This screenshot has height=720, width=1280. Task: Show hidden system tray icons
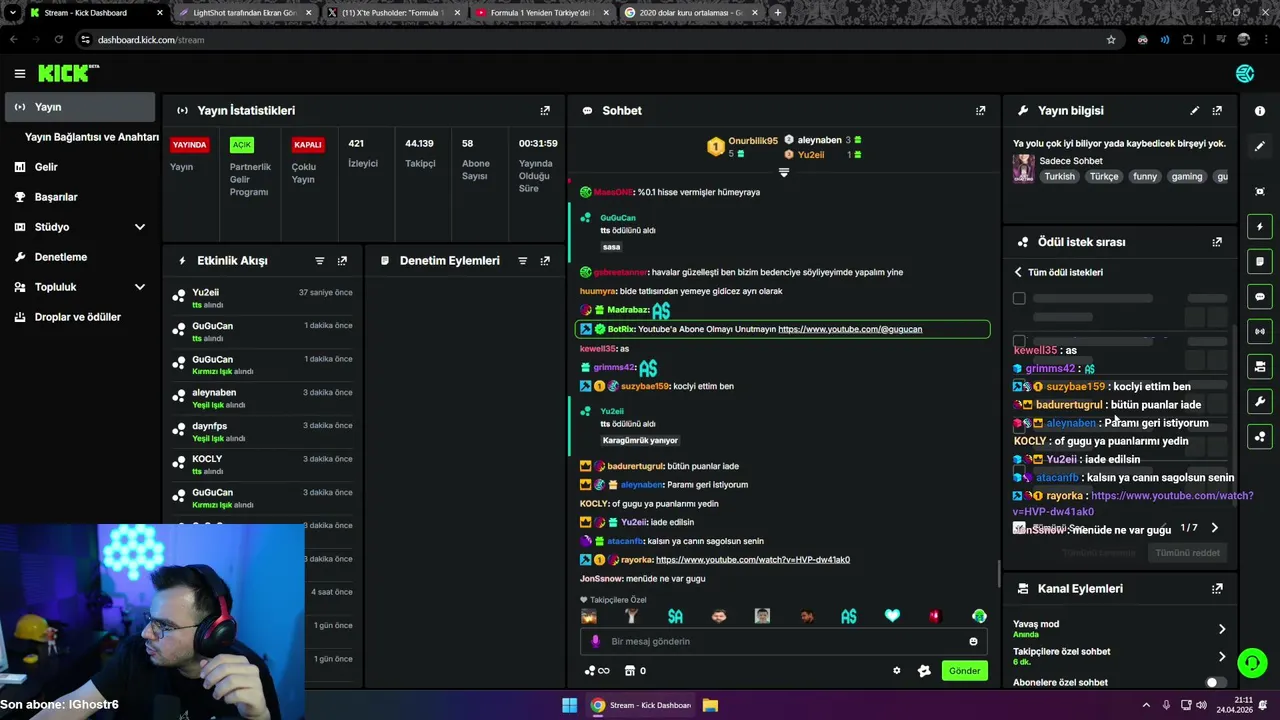(1146, 705)
